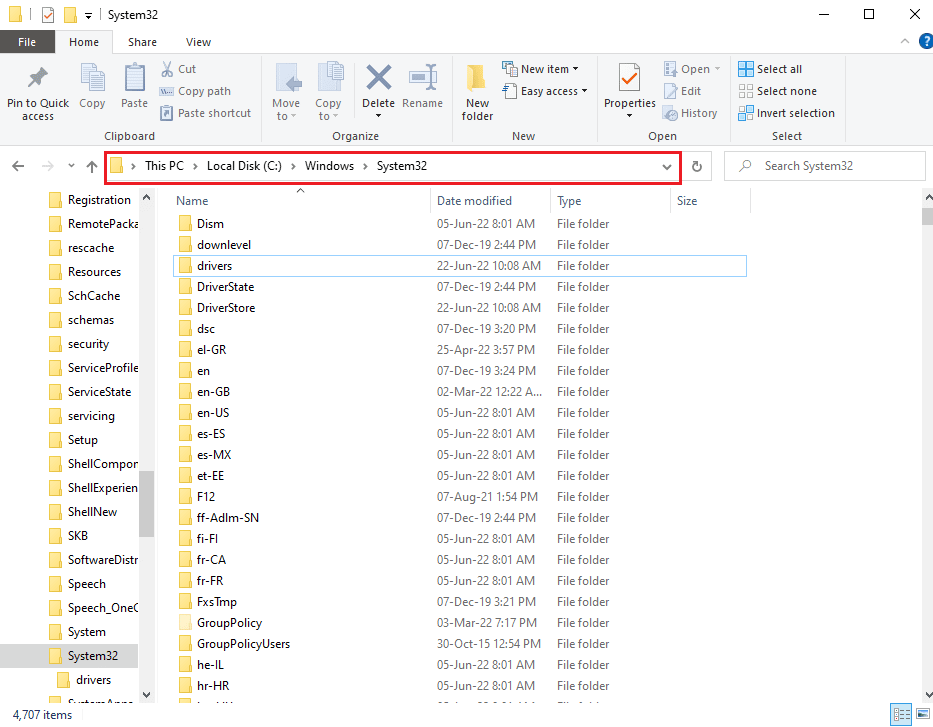933x727 pixels.
Task: Create a New folder from the ribbon
Action: 477,92
